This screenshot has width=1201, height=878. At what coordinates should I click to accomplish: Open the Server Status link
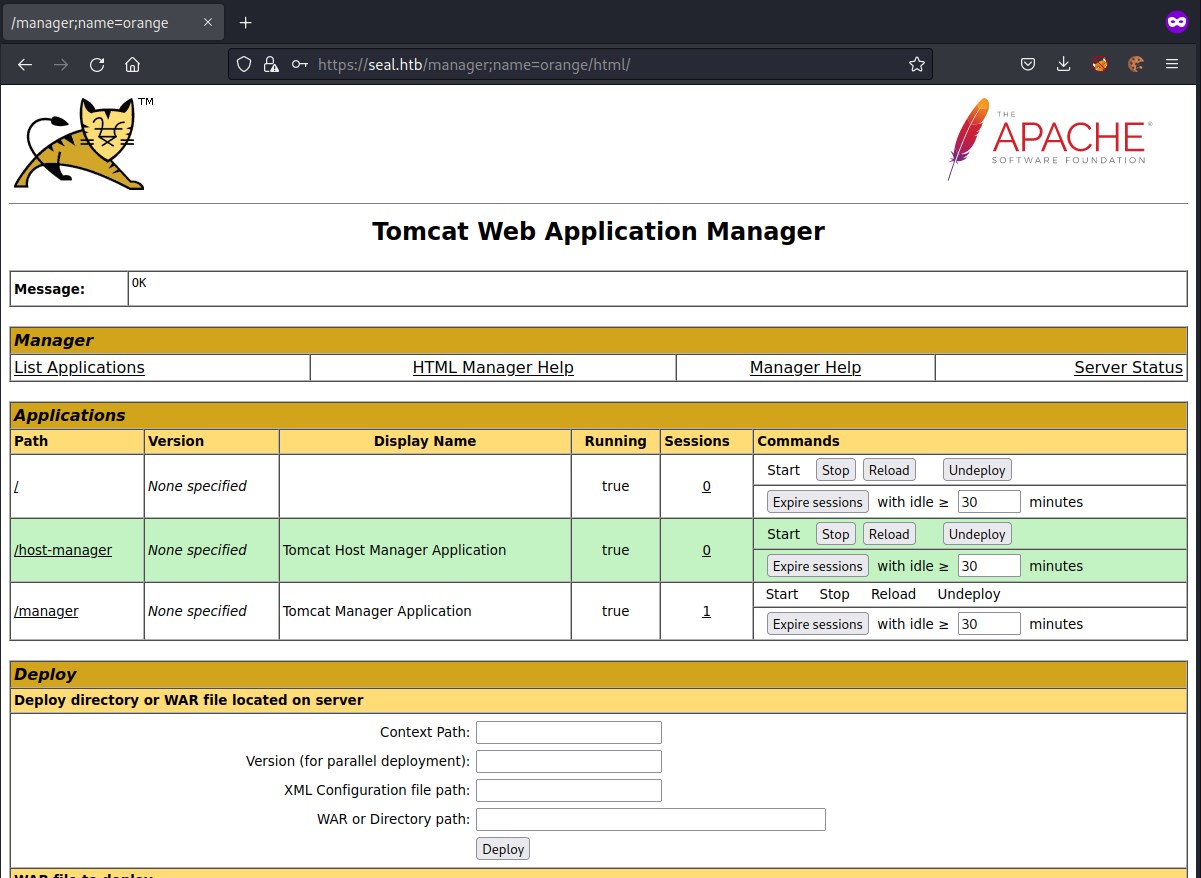[1128, 368]
